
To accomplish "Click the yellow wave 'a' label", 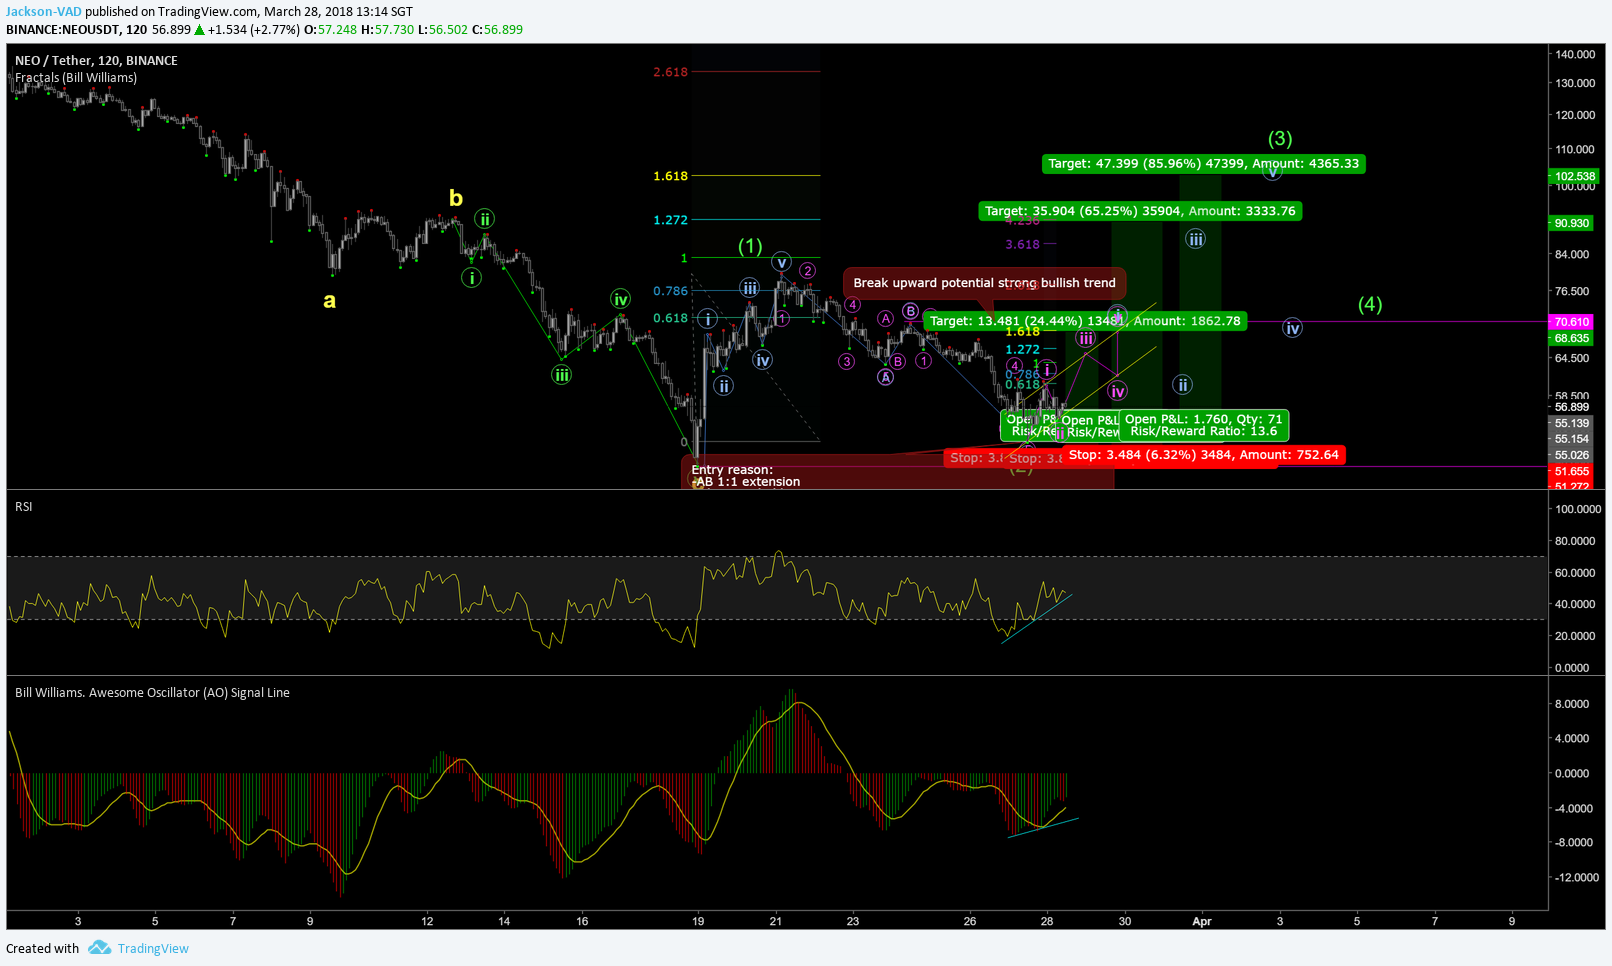I will pos(329,300).
